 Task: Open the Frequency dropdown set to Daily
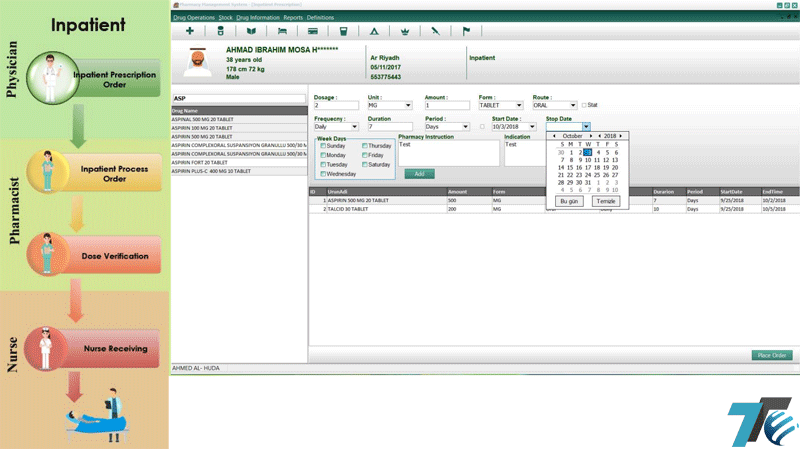click(354, 127)
